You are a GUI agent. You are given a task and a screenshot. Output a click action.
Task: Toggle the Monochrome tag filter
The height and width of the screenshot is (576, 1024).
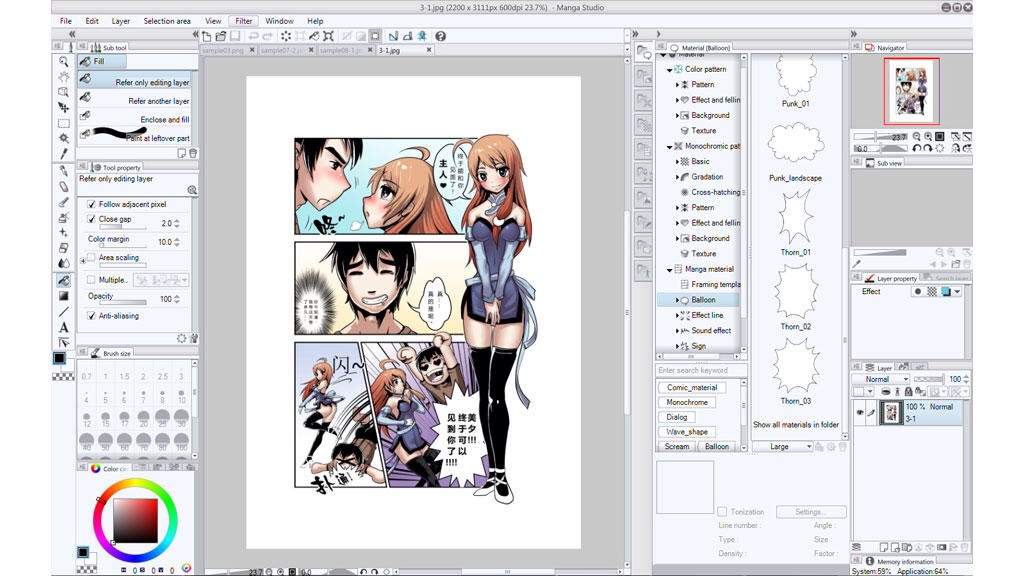(687, 402)
